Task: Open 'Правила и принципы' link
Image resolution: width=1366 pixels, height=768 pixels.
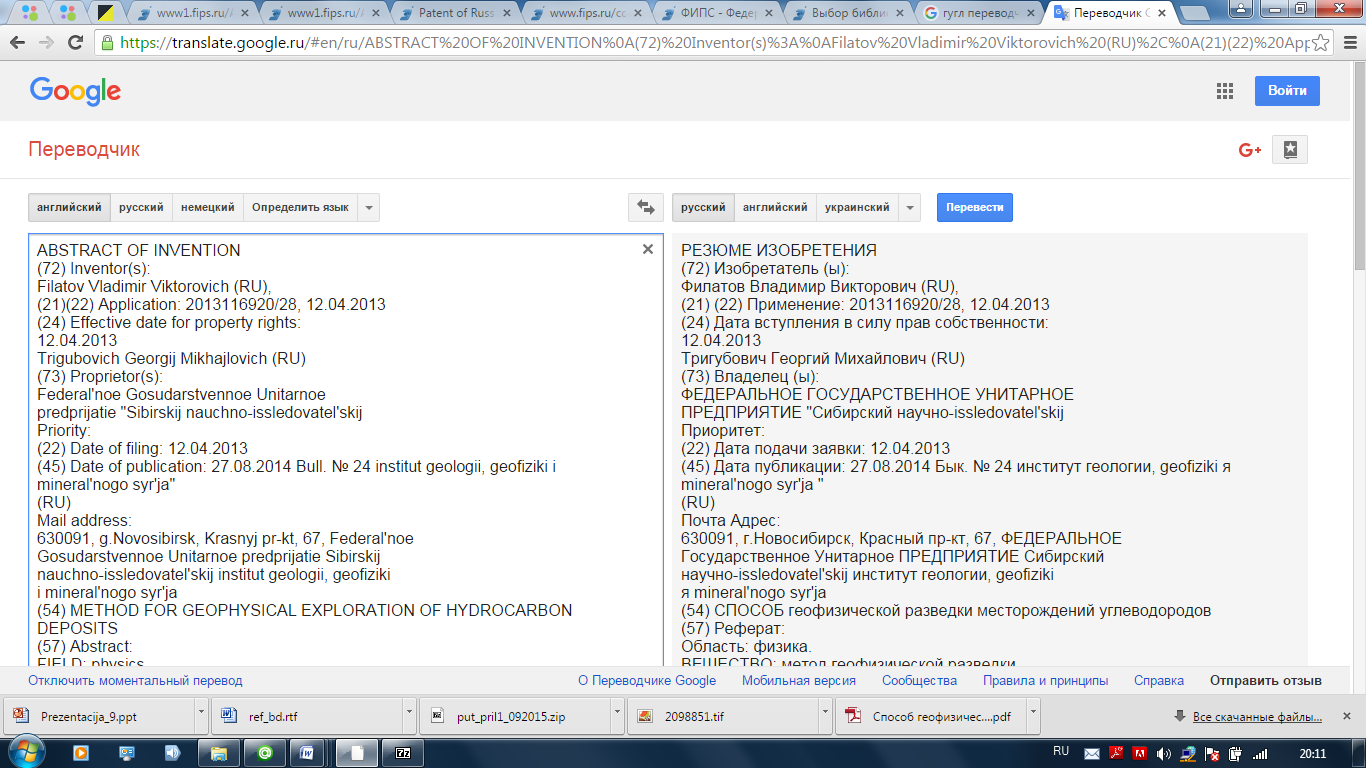Action: point(1046,681)
